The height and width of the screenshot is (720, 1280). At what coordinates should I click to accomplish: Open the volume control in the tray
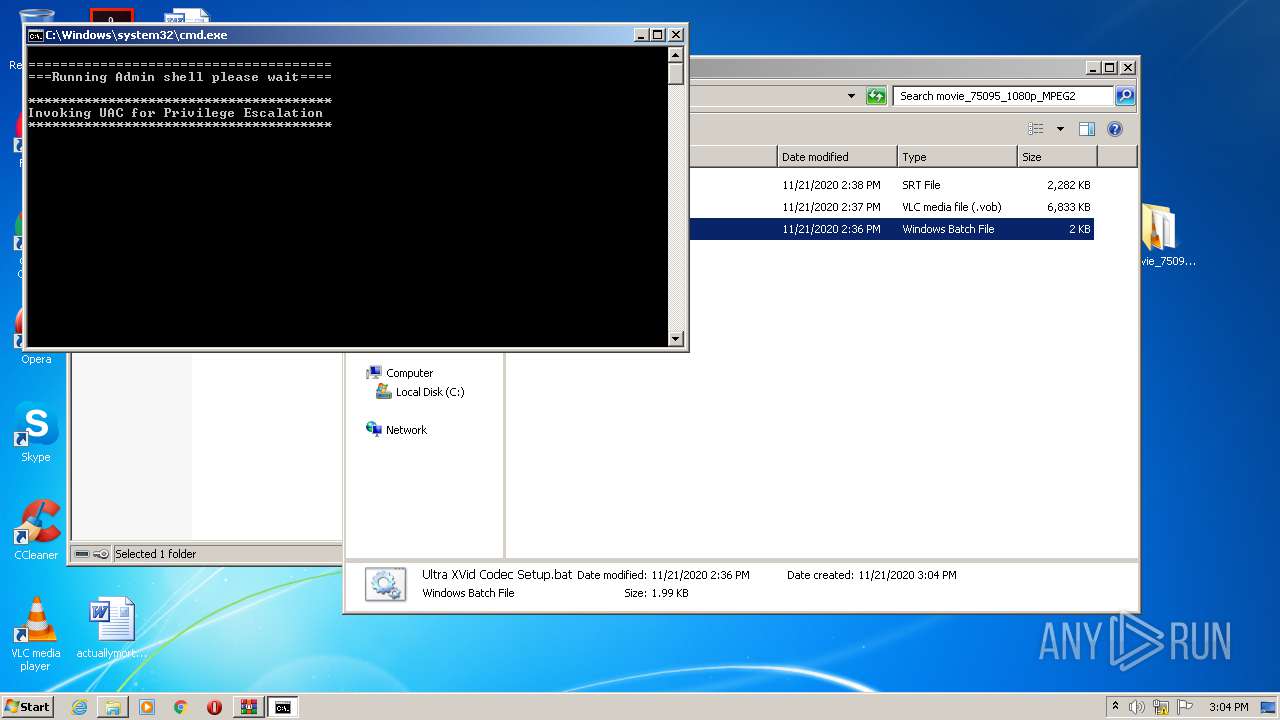[x=1137, y=707]
